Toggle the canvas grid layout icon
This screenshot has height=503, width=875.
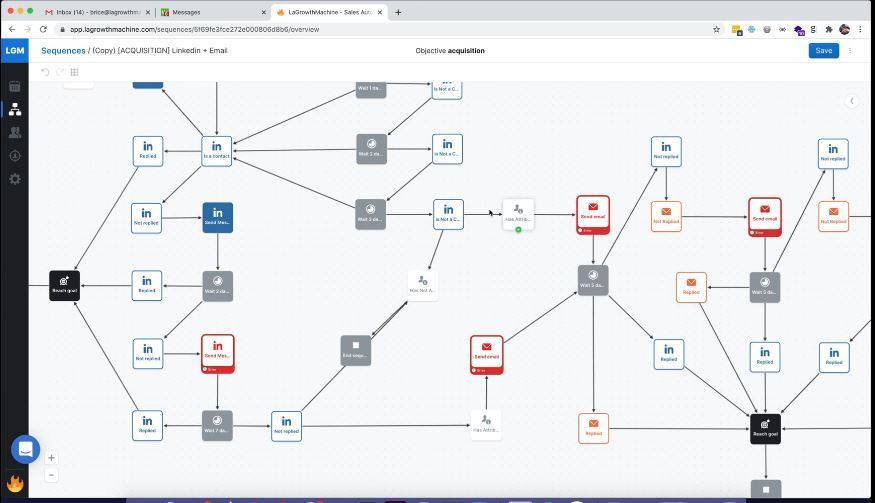point(74,71)
